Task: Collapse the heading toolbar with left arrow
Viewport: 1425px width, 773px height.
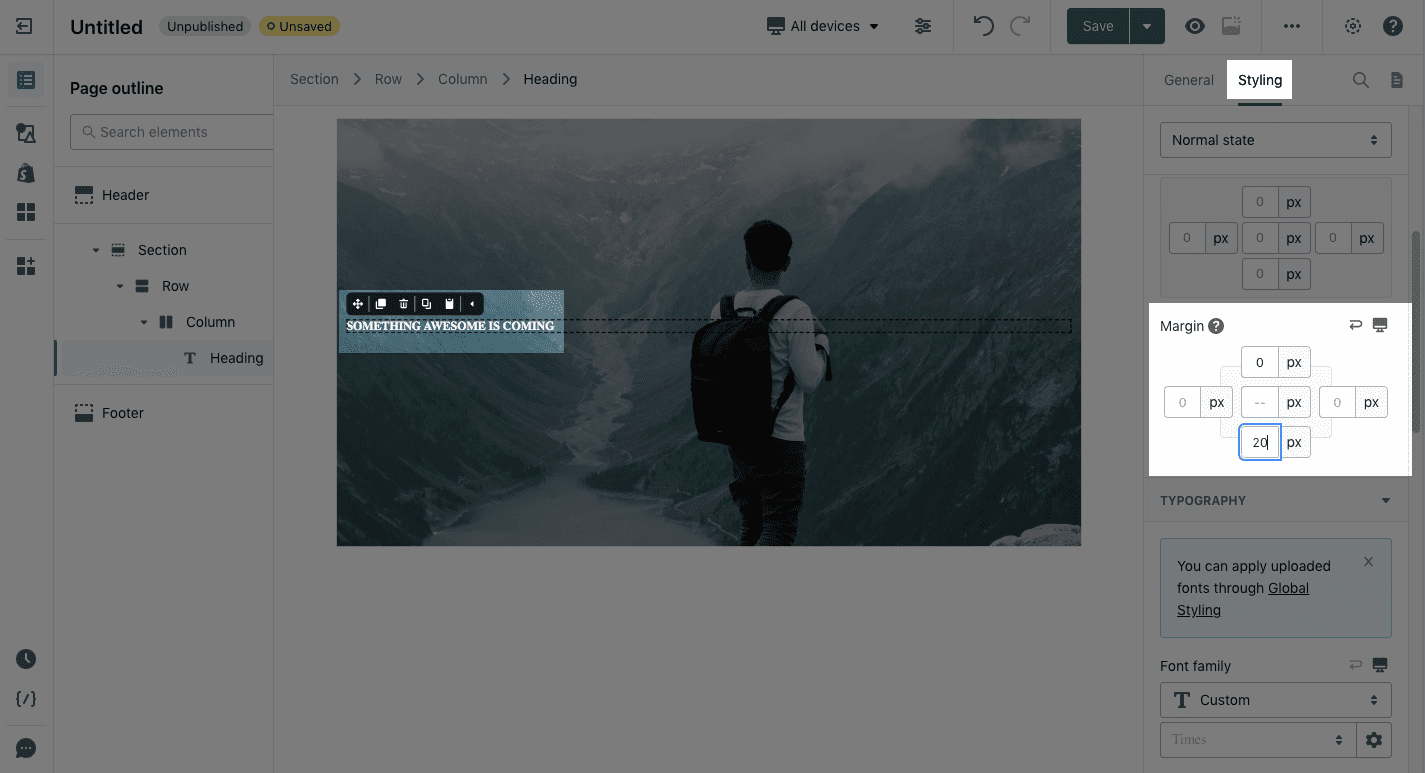Action: (473, 304)
